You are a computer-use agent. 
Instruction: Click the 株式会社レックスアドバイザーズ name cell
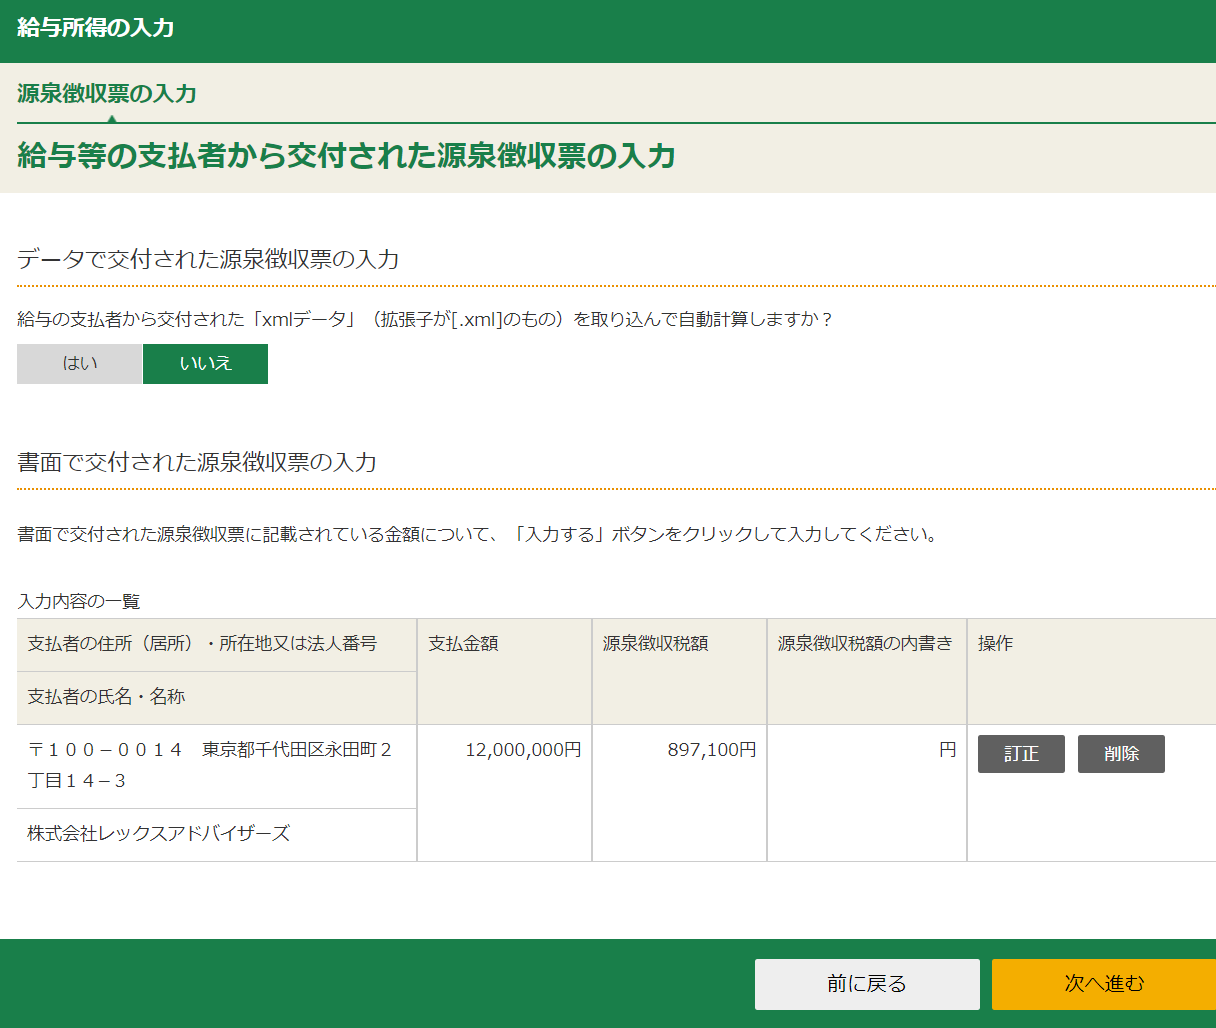coord(159,834)
